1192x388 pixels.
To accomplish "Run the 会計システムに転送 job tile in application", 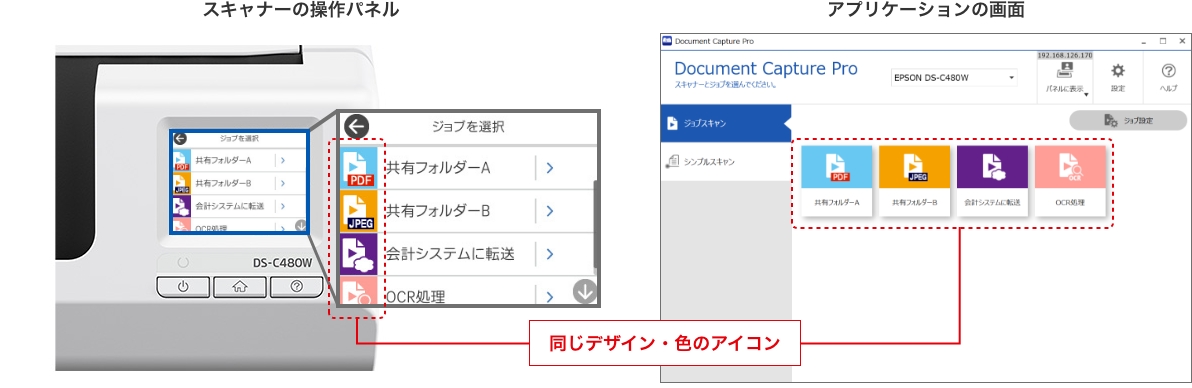I will click(992, 180).
